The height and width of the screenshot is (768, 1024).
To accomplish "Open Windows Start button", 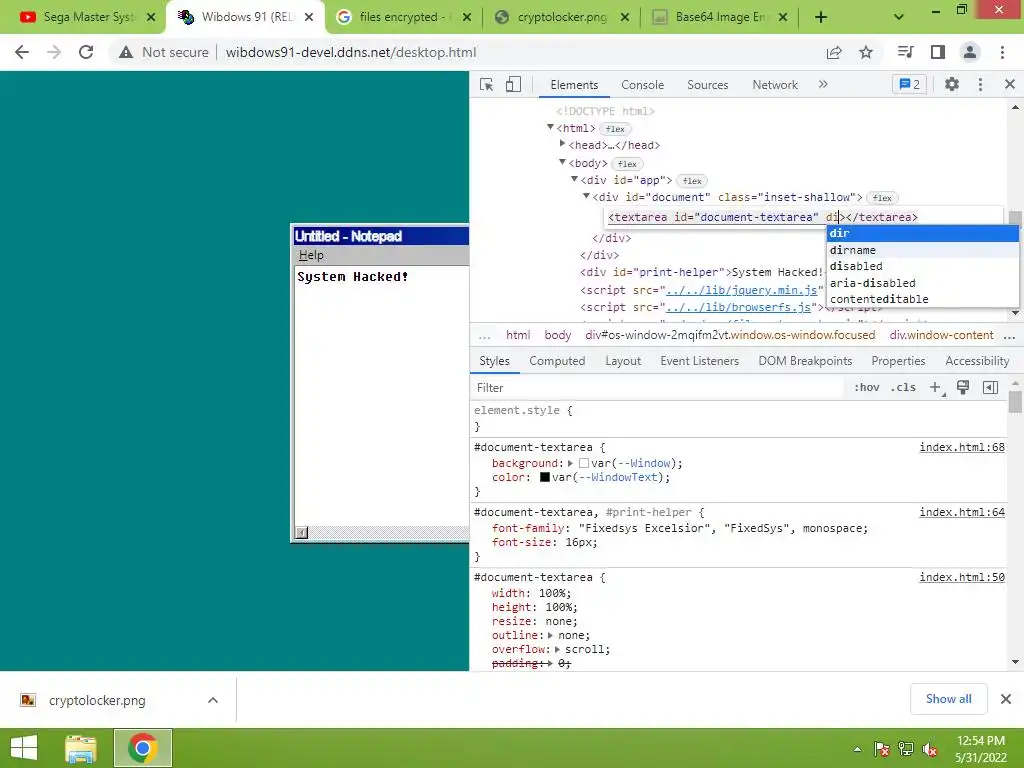I will 24,748.
